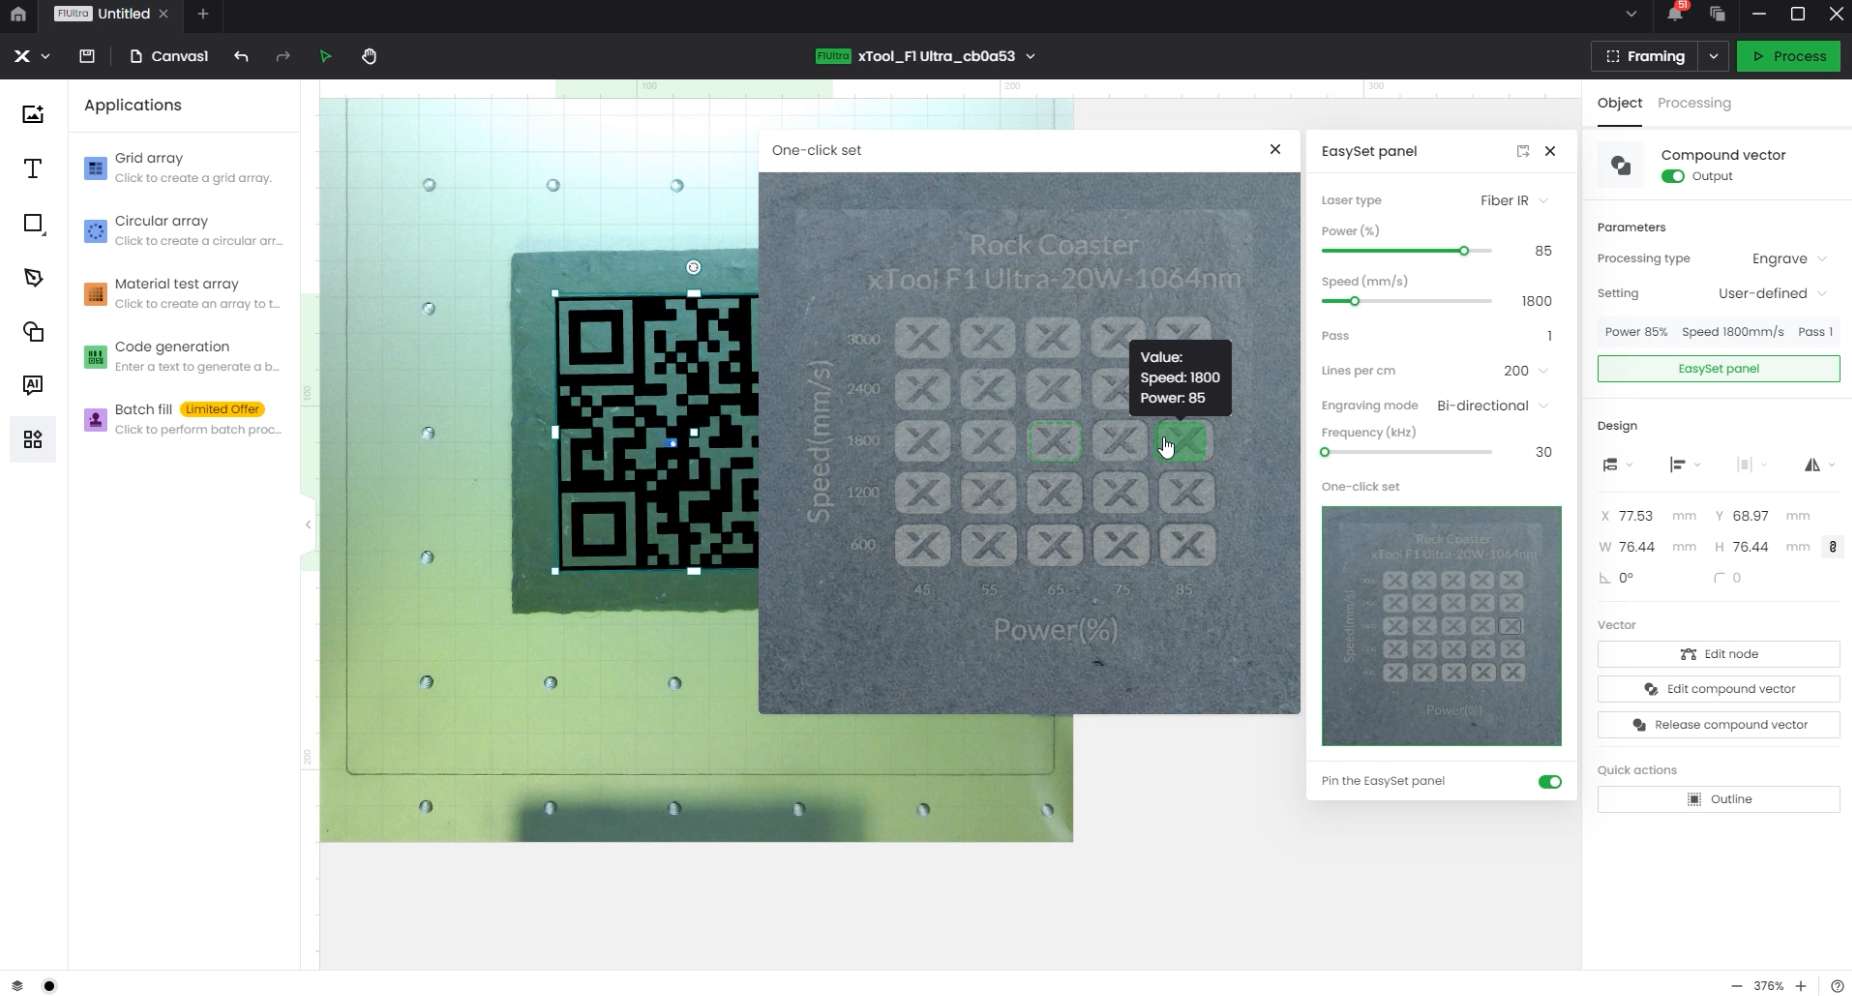
Task: Select the Untitled project tab
Action: (x=111, y=14)
